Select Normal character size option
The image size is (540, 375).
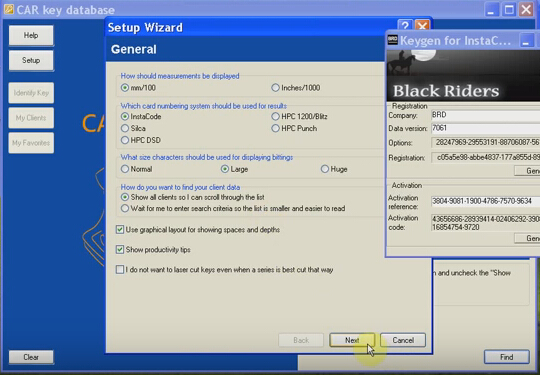pyautogui.click(x=136, y=169)
